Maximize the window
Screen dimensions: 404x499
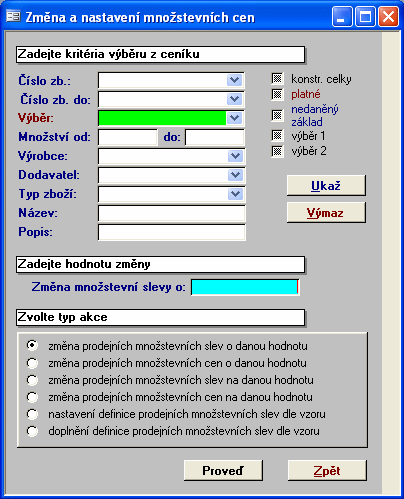[x=365, y=16]
